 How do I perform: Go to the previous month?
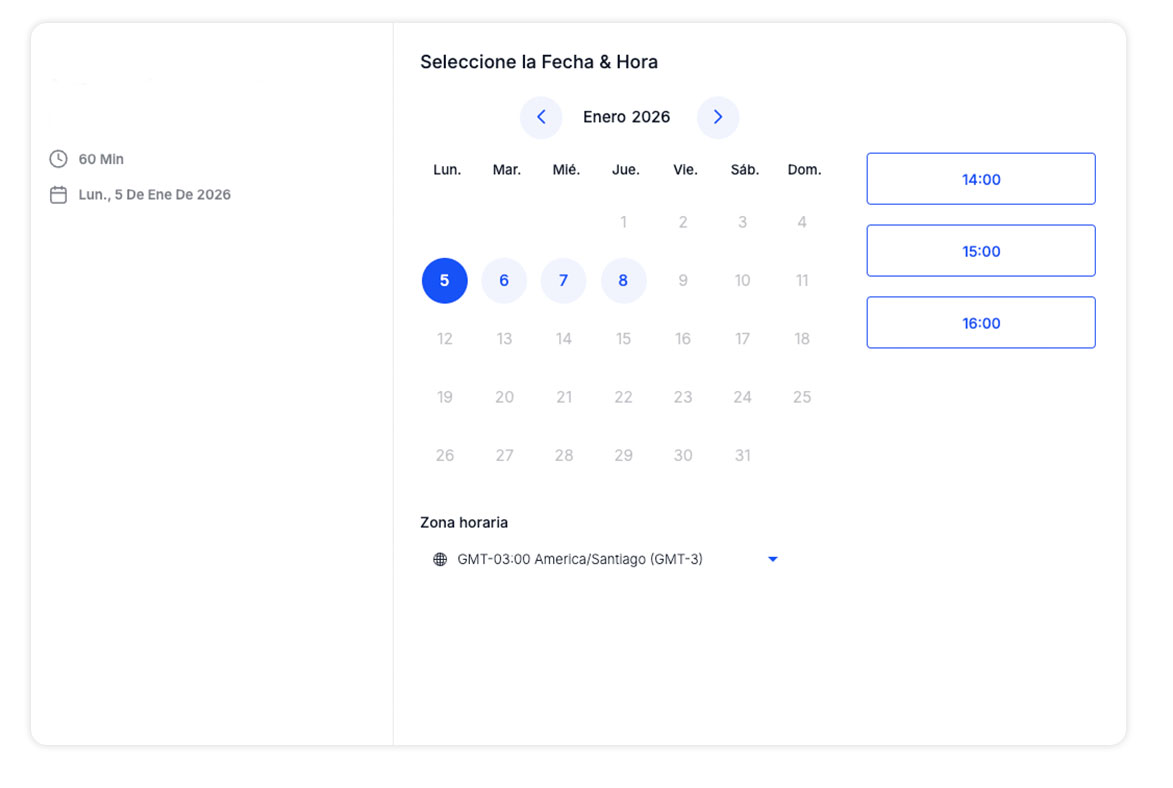coord(541,117)
